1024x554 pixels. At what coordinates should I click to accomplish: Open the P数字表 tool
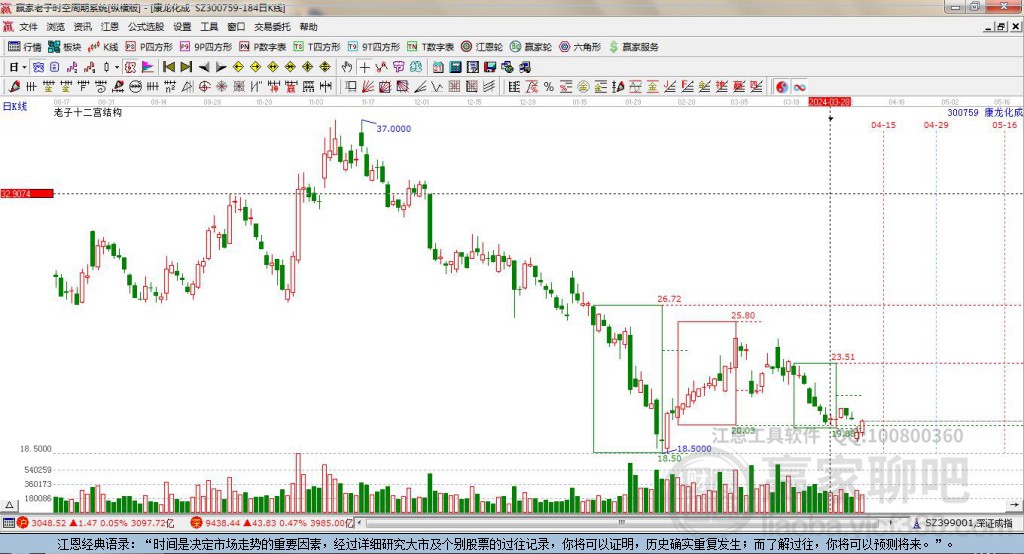point(263,47)
